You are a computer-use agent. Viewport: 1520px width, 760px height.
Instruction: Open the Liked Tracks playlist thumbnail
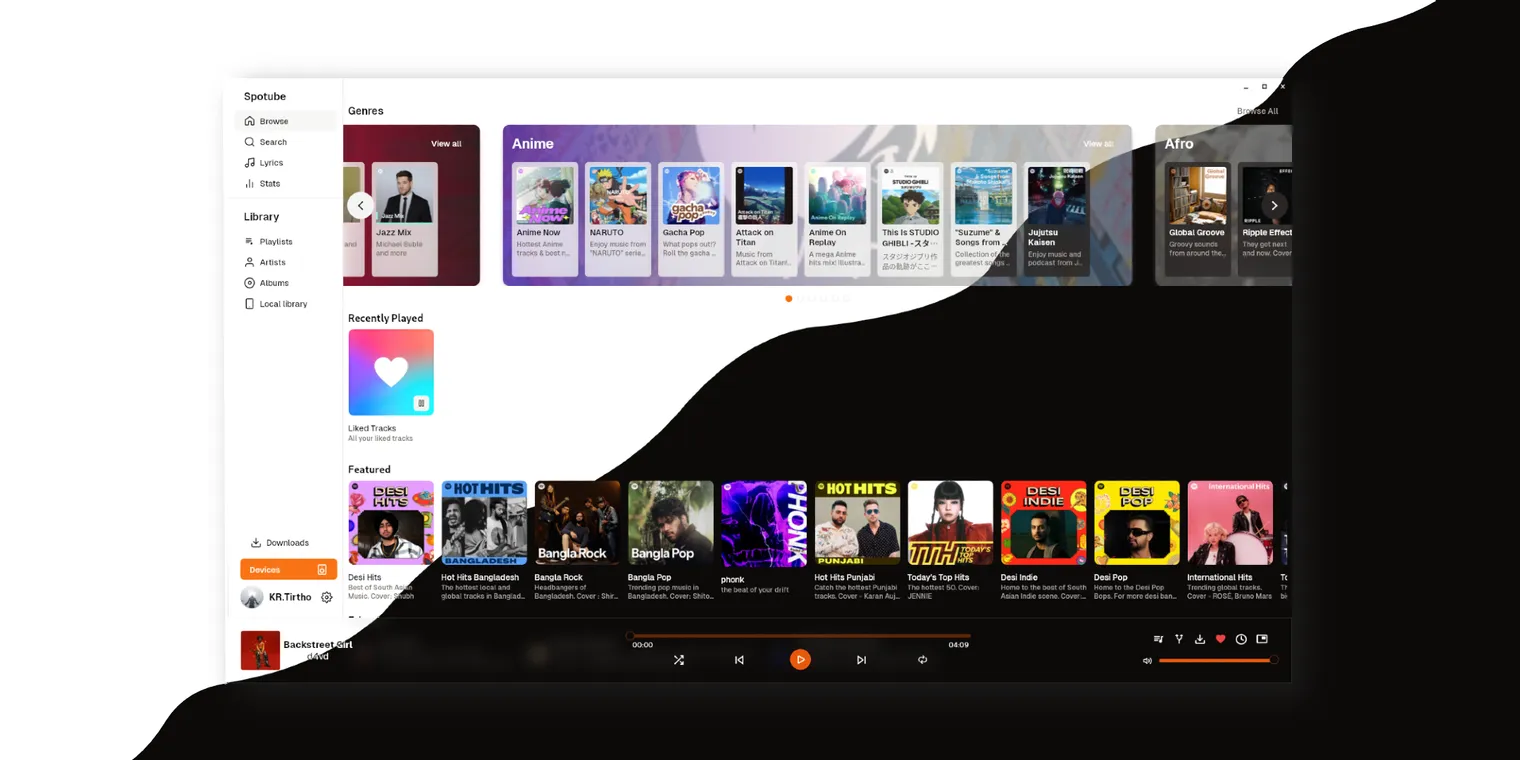pyautogui.click(x=390, y=371)
